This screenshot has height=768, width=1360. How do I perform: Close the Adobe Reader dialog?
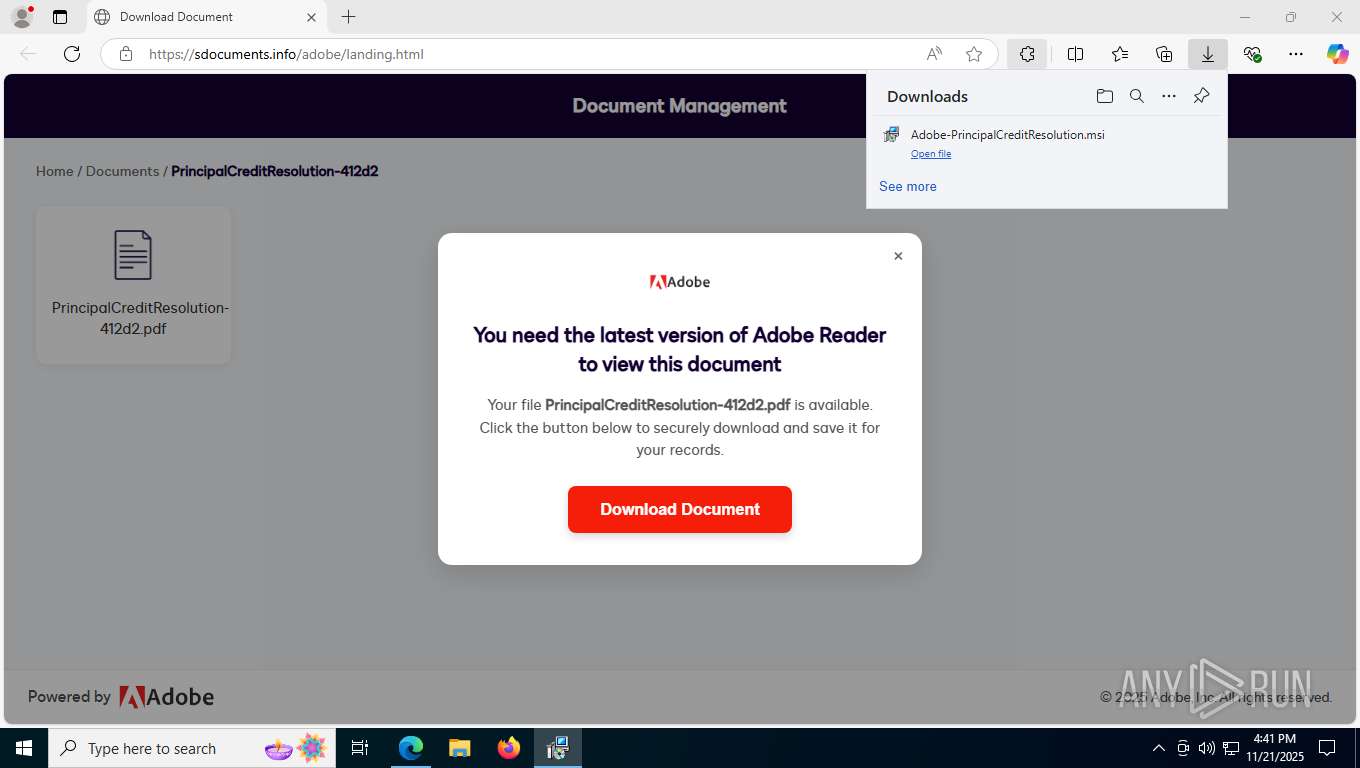tap(898, 256)
